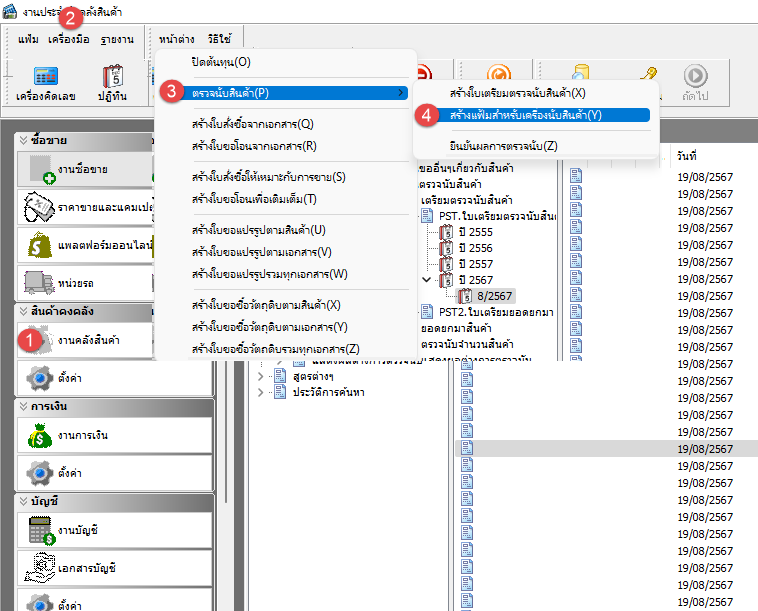Click the วันที่ column header

(x=686, y=157)
